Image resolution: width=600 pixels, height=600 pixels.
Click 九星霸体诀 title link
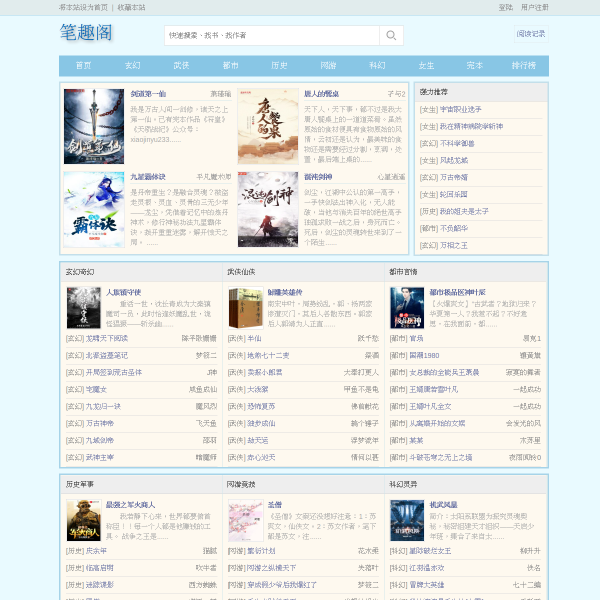pyautogui.click(x=148, y=177)
